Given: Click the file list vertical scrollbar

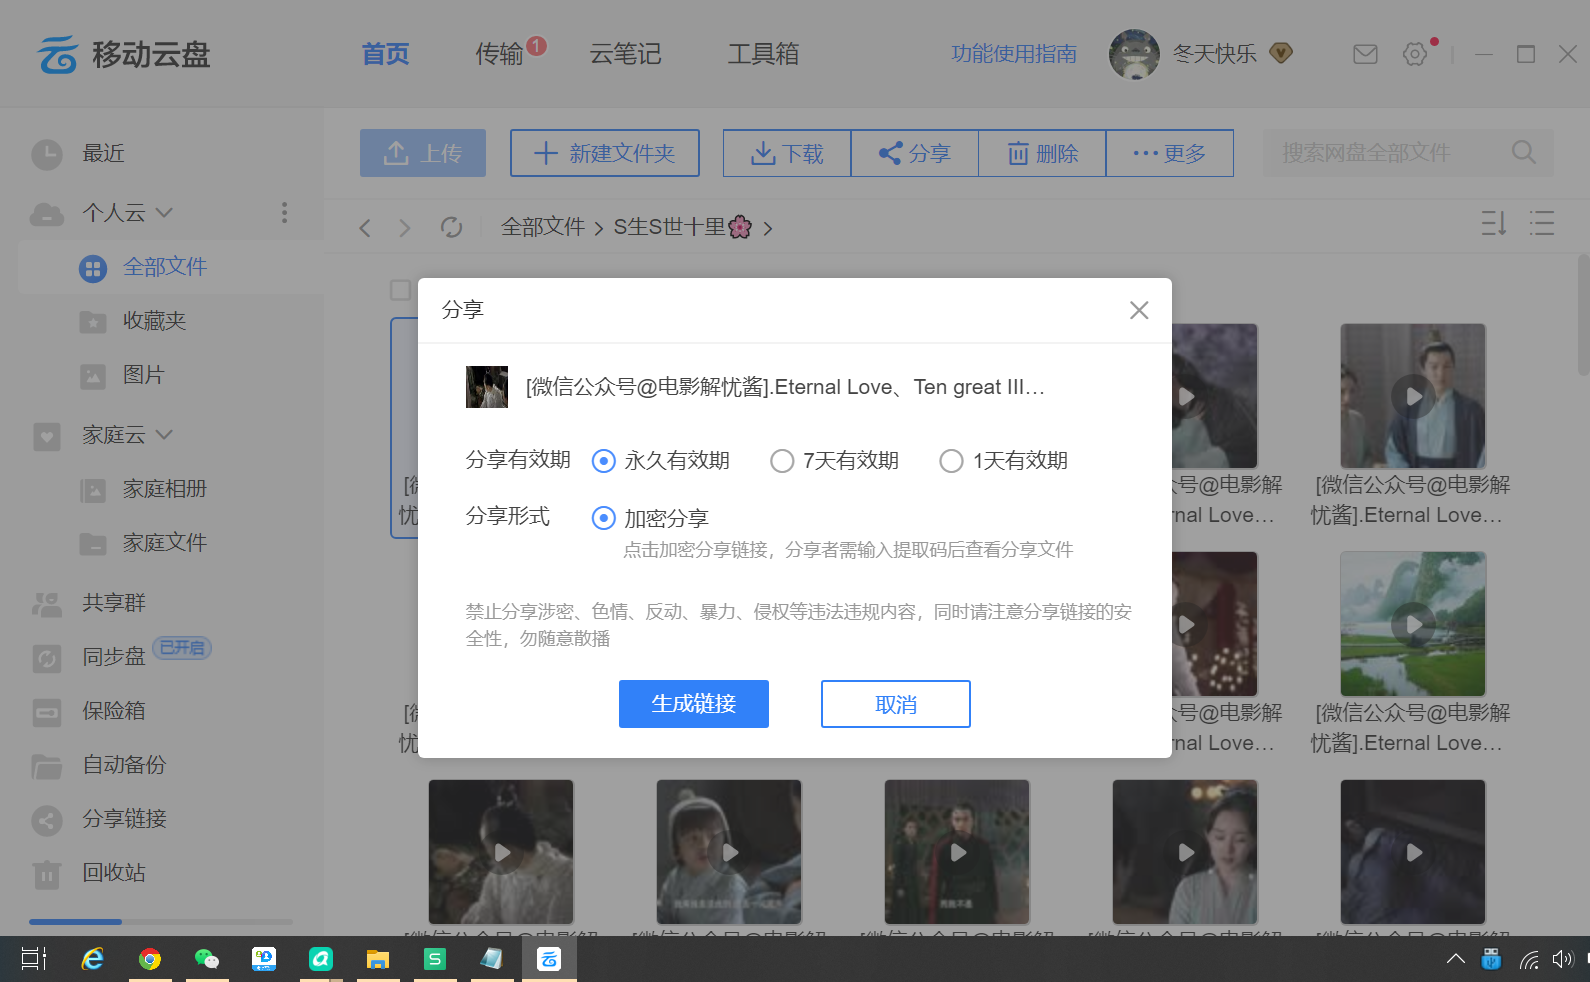Looking at the screenshot, I should tap(1583, 315).
